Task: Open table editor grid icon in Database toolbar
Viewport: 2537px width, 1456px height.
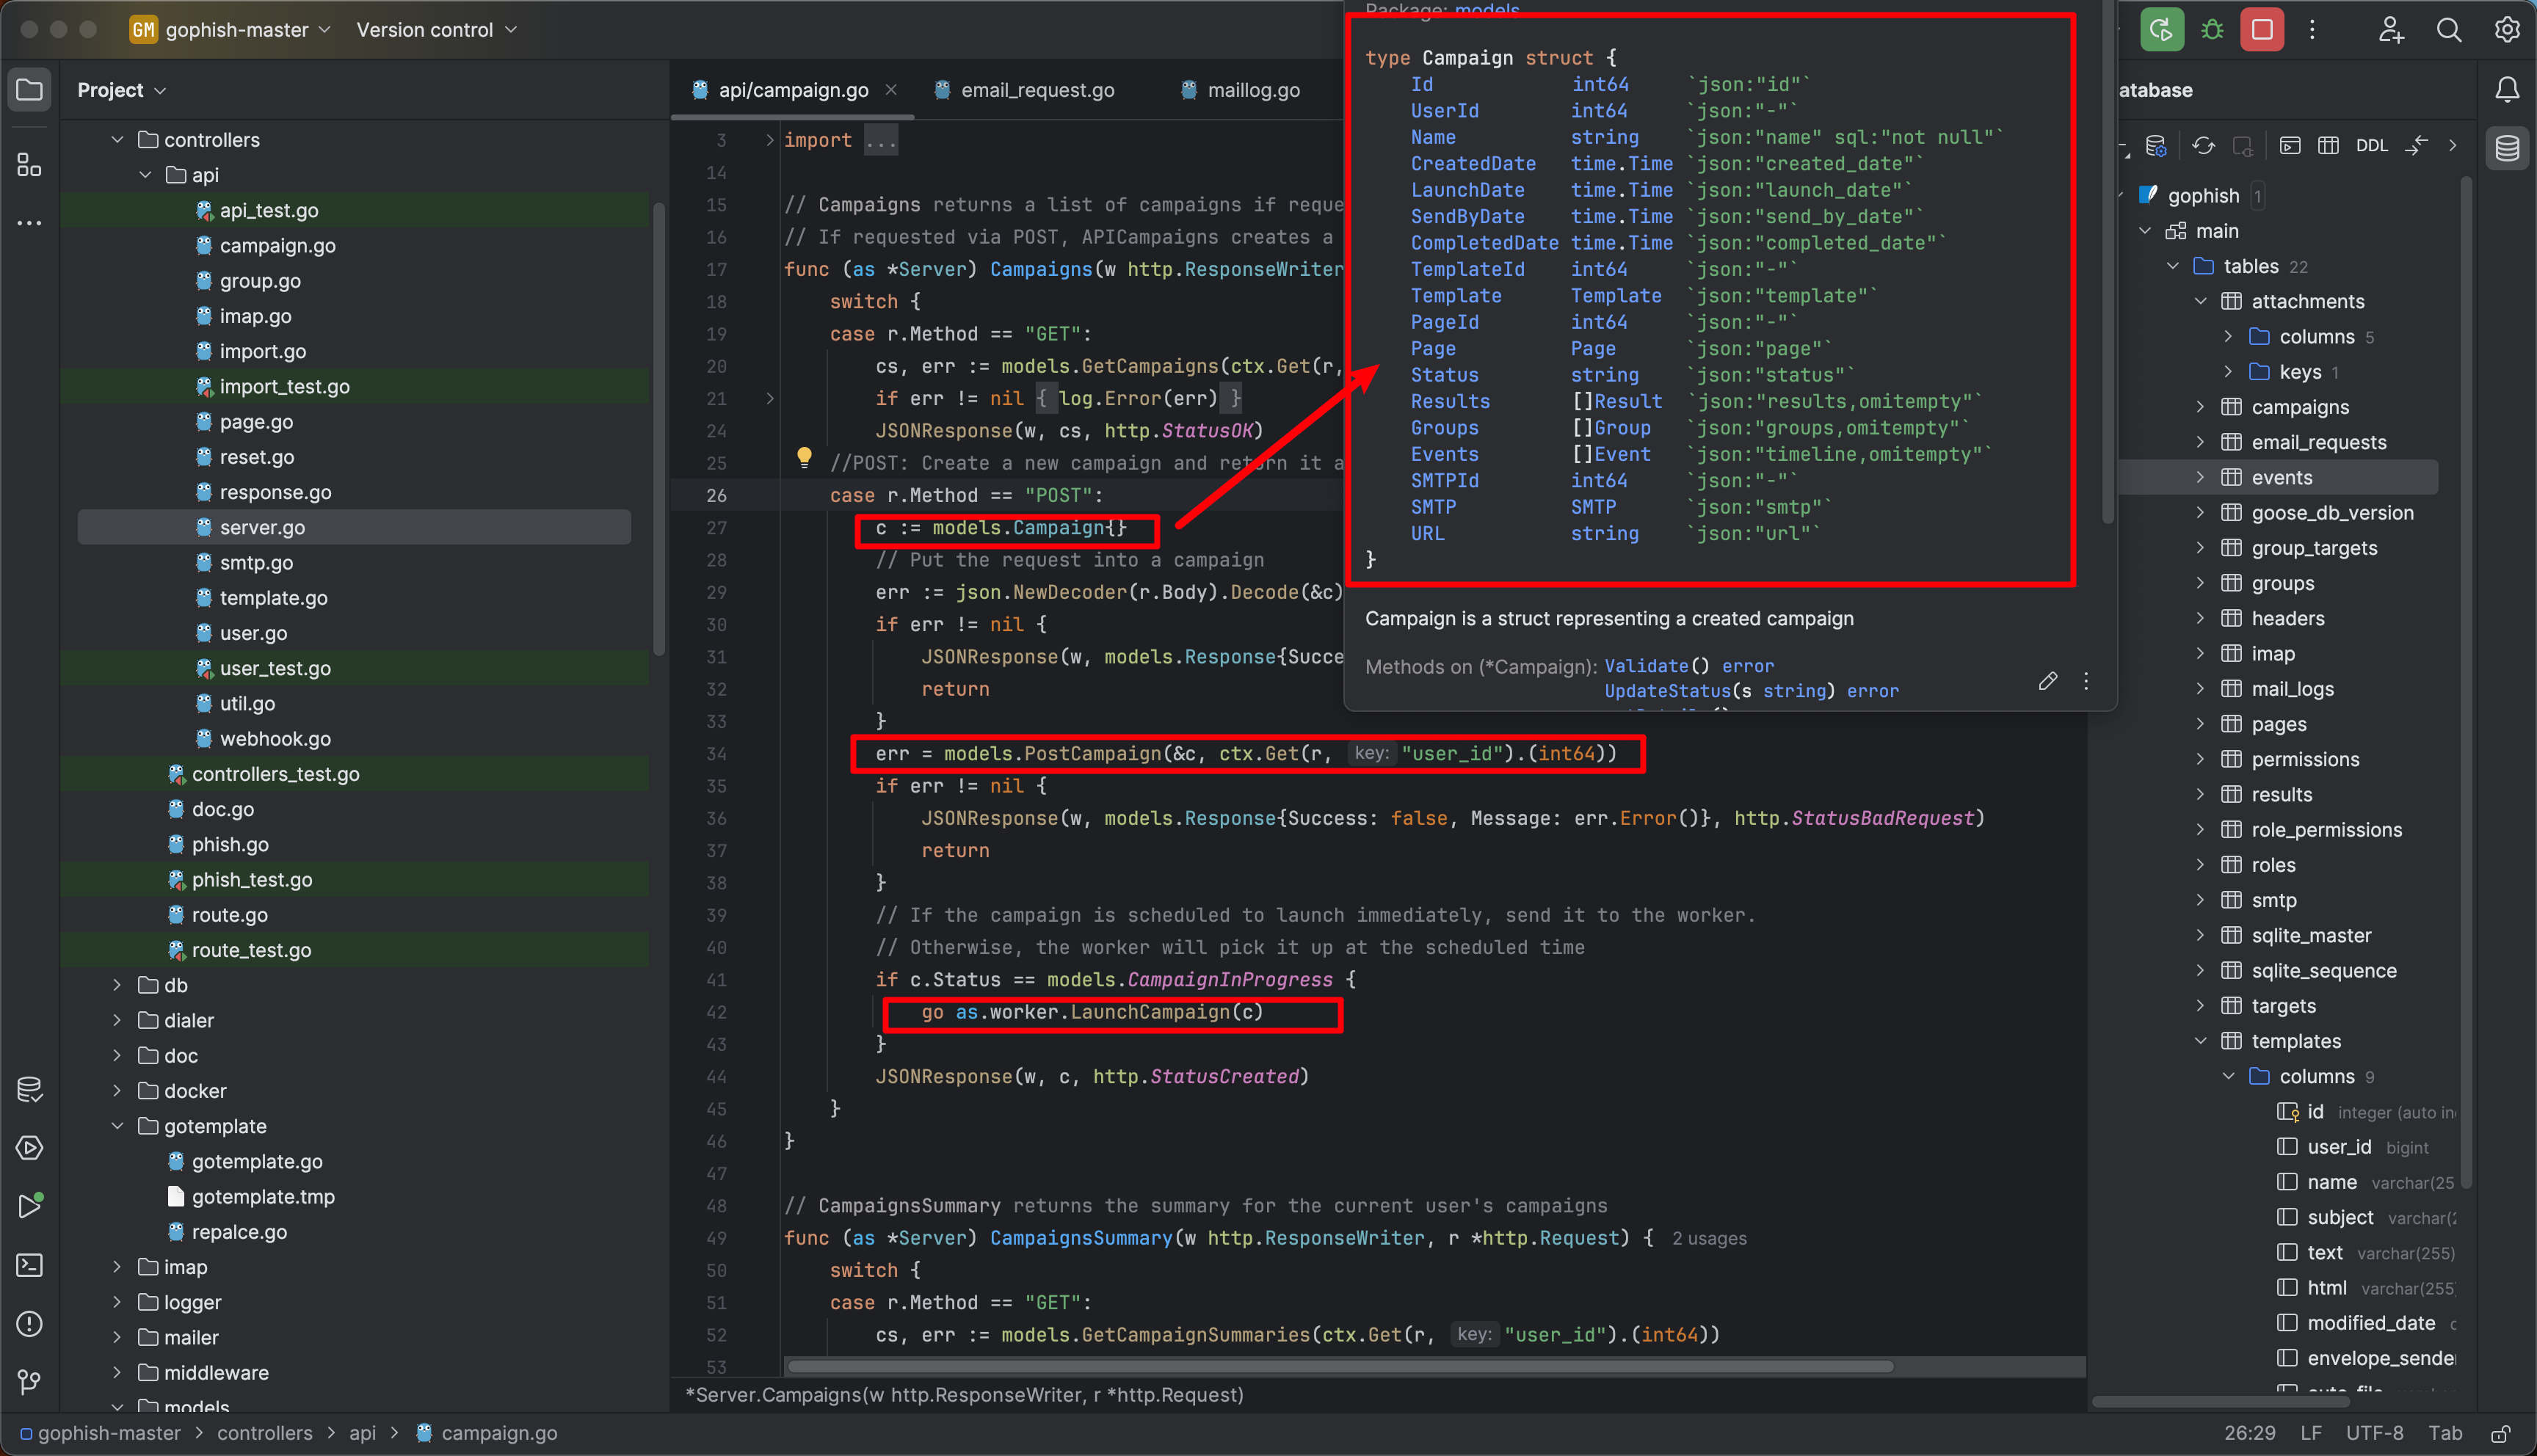Action: (x=2328, y=146)
